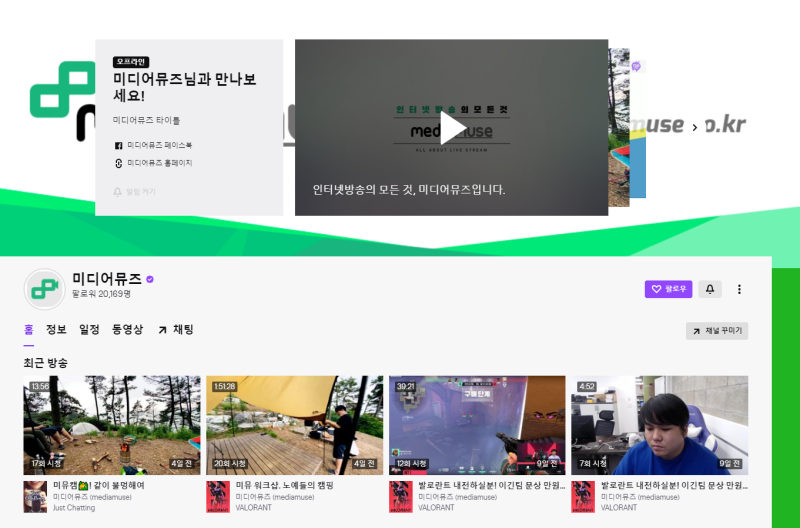Turn on notifications via 알림 켜기
This screenshot has height=528, width=800.
(134, 192)
